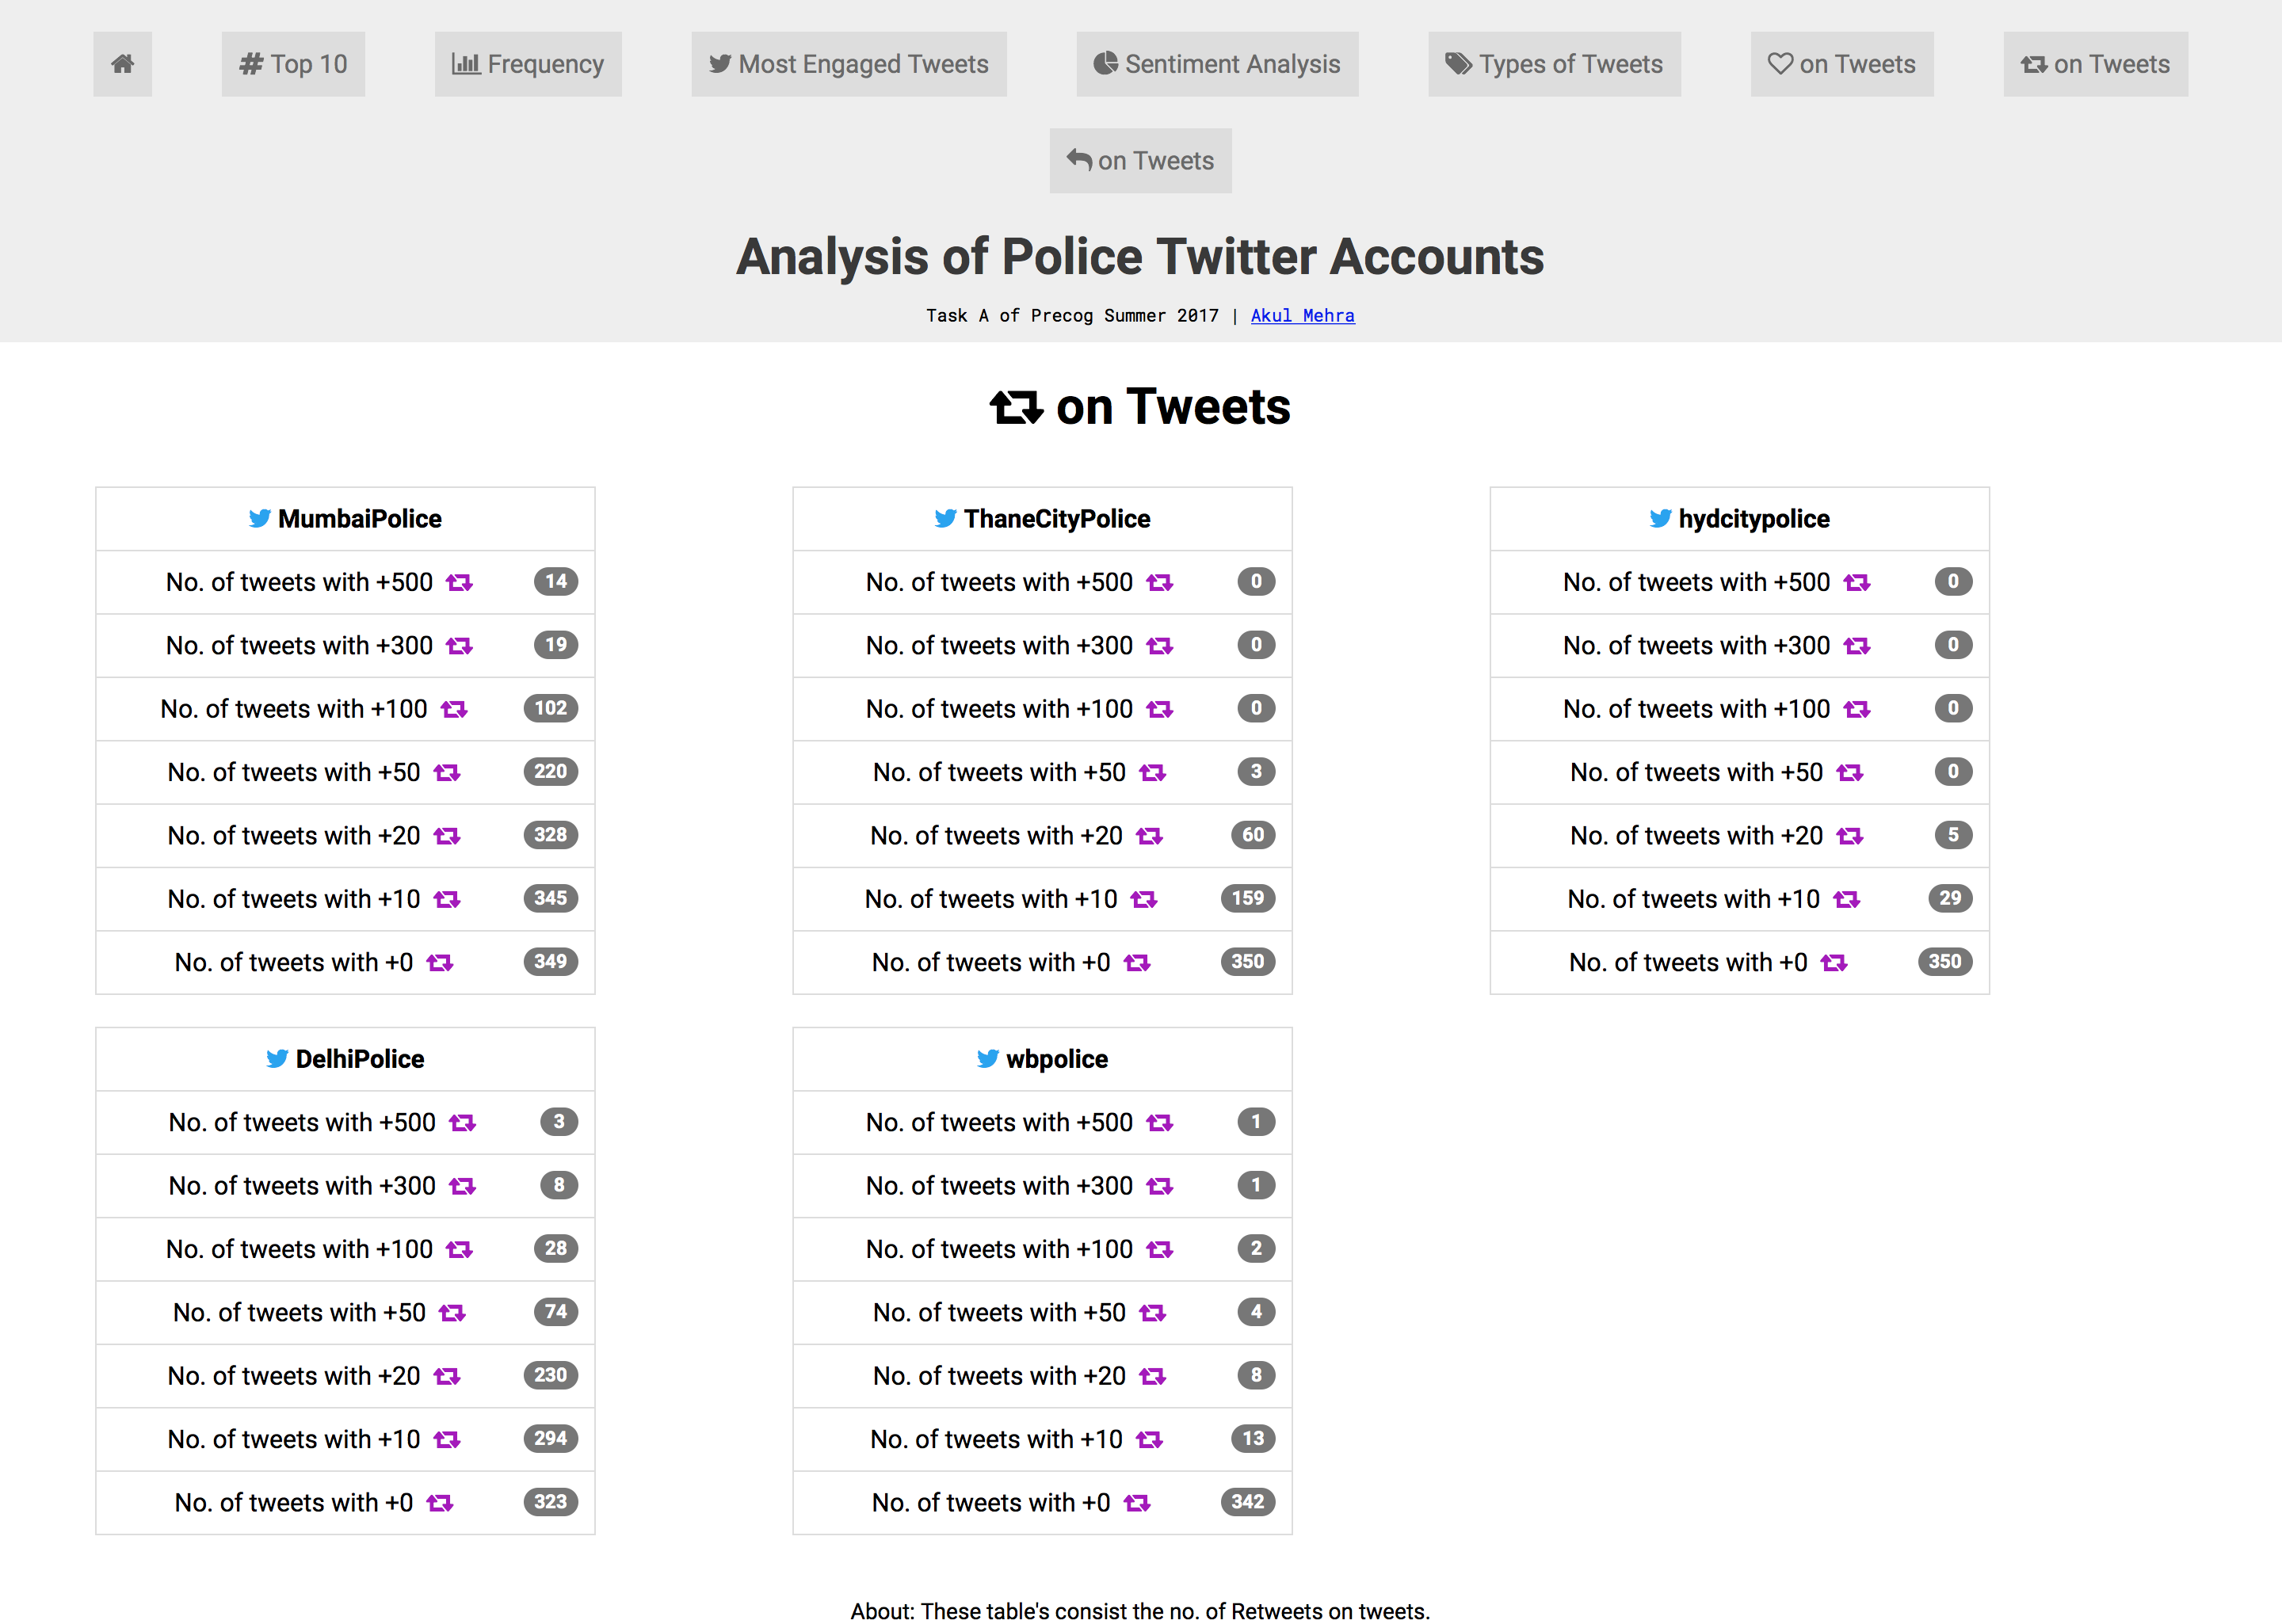Viewport: 2282px width, 1624px height.
Task: Open Most Engaged Tweets section
Action: click(848, 64)
